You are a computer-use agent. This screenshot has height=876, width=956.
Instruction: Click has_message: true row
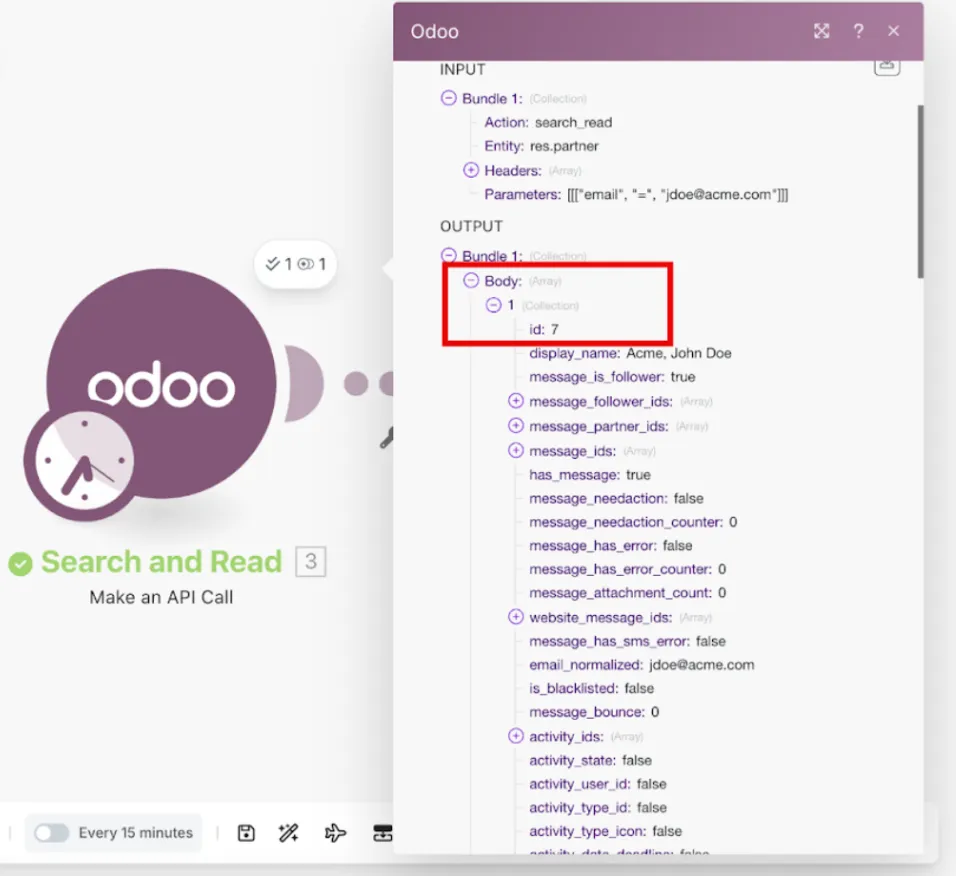[590, 475]
